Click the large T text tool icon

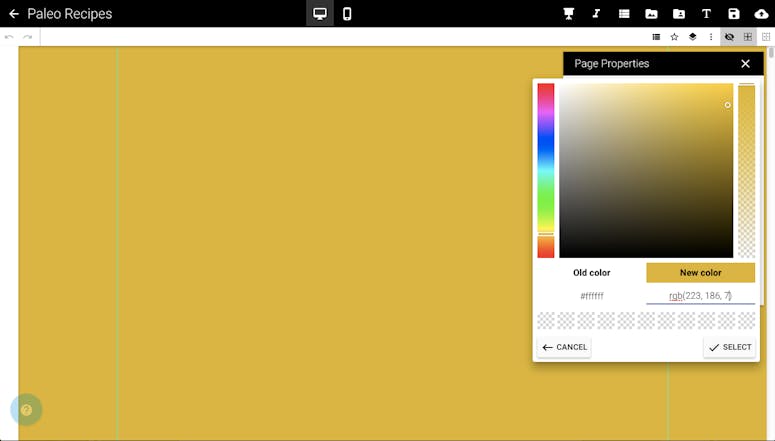pos(706,14)
